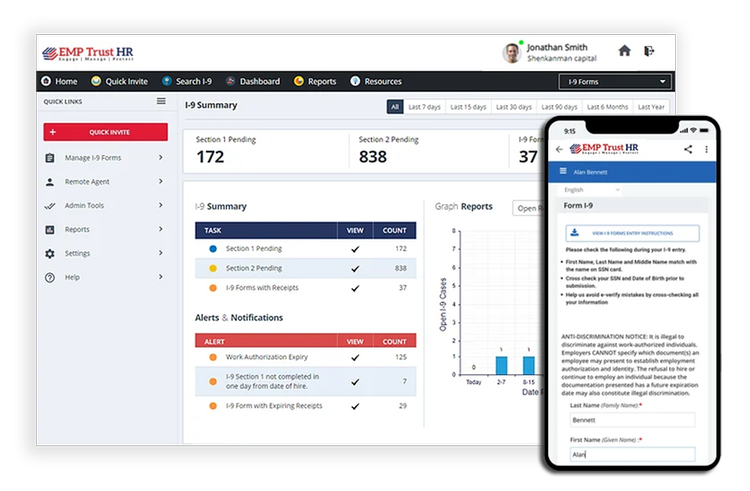Expand sidebar Reports chevron
The height and width of the screenshot is (491, 750).
coord(161,229)
